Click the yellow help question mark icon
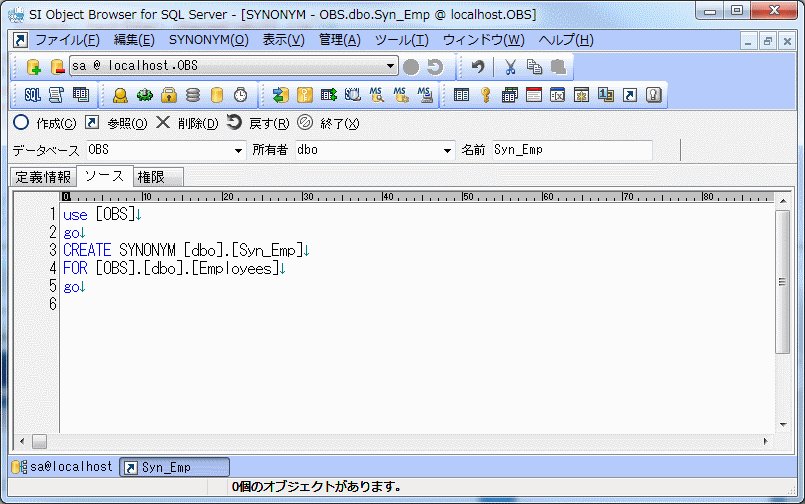Viewport: 805px width, 504px height. tap(654, 95)
